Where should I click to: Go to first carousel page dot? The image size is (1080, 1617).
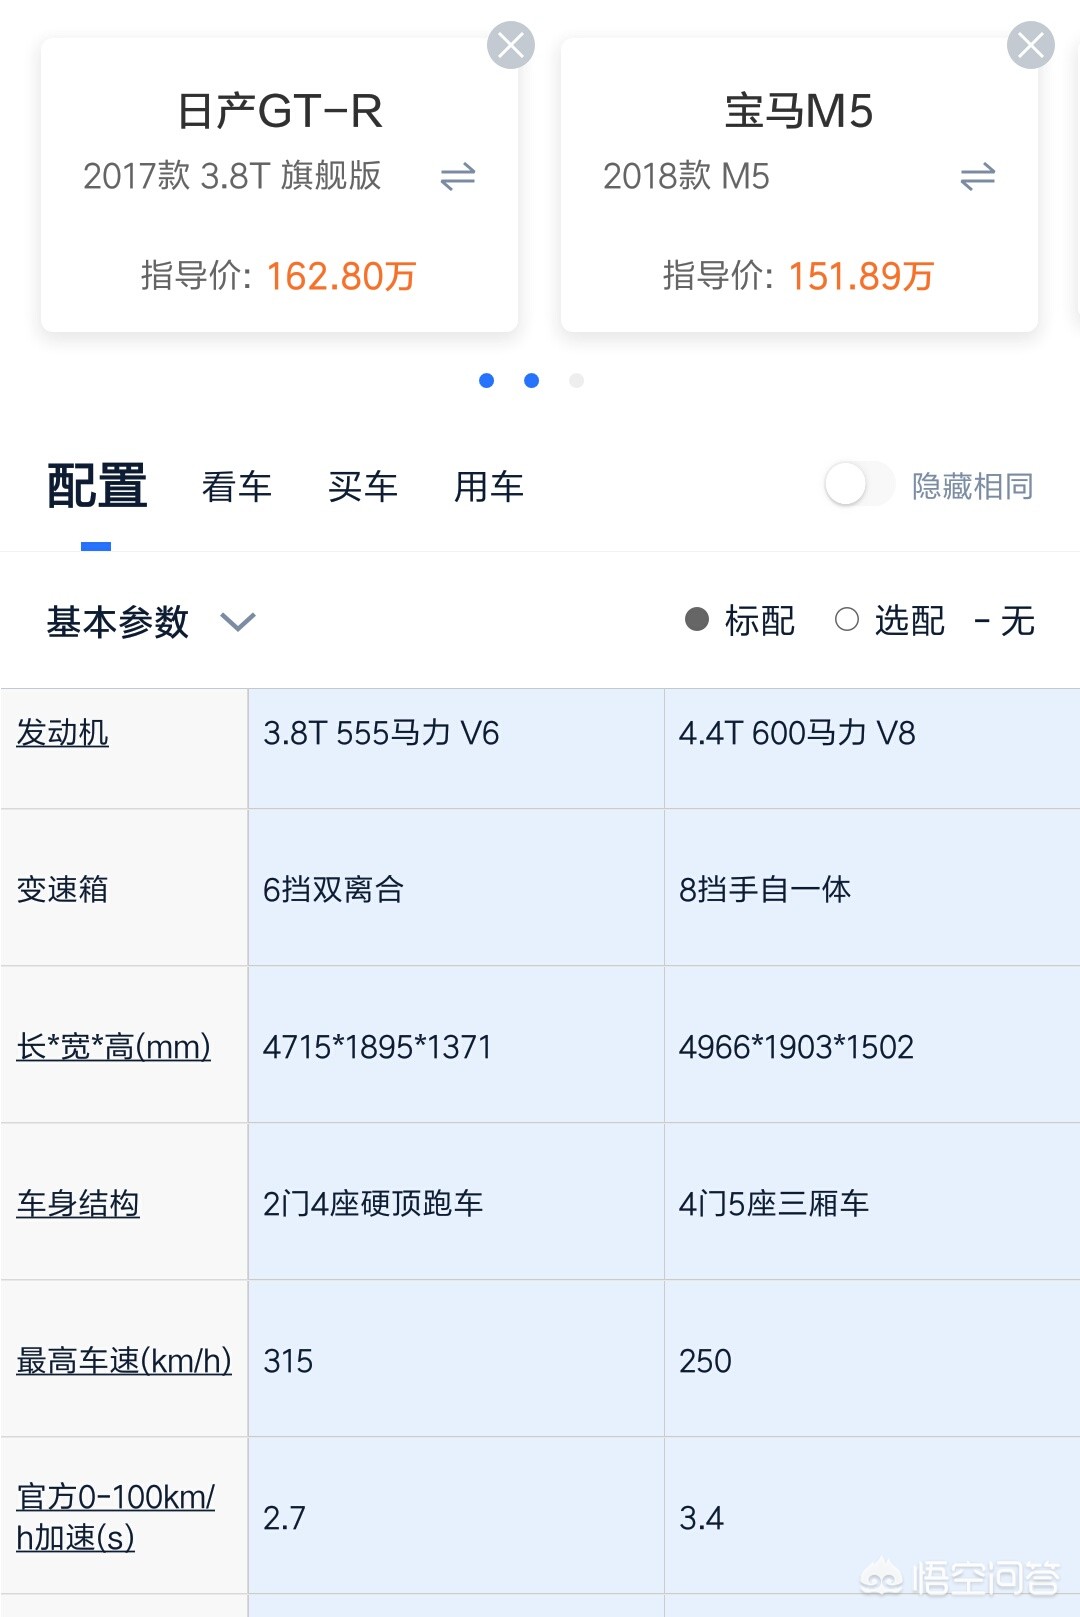[487, 380]
